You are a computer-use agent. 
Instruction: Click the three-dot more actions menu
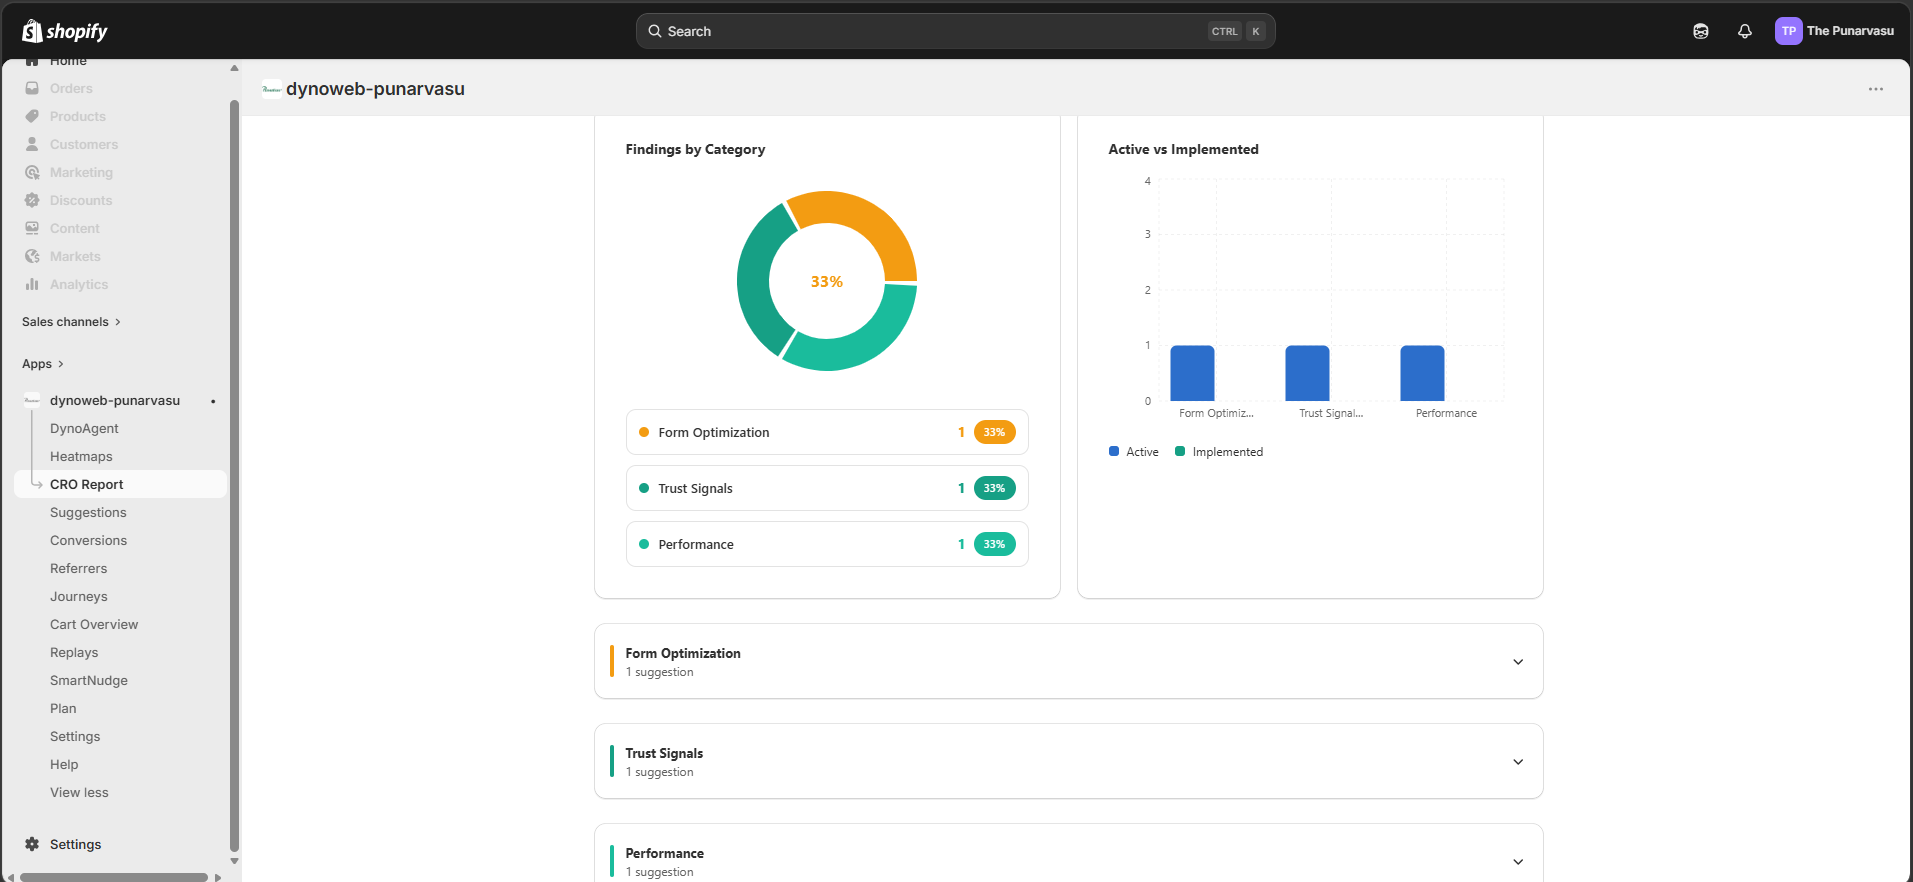point(1875,89)
